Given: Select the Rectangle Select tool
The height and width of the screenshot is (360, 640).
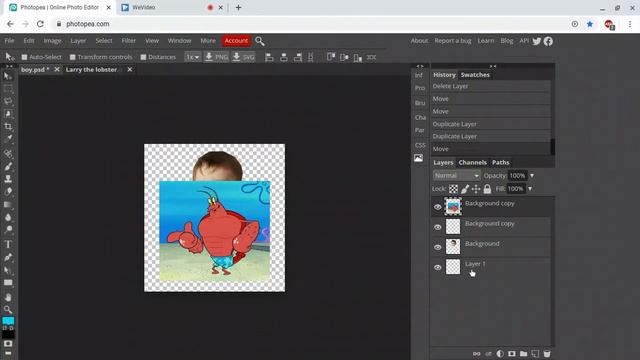Looking at the screenshot, I should tap(8, 89).
